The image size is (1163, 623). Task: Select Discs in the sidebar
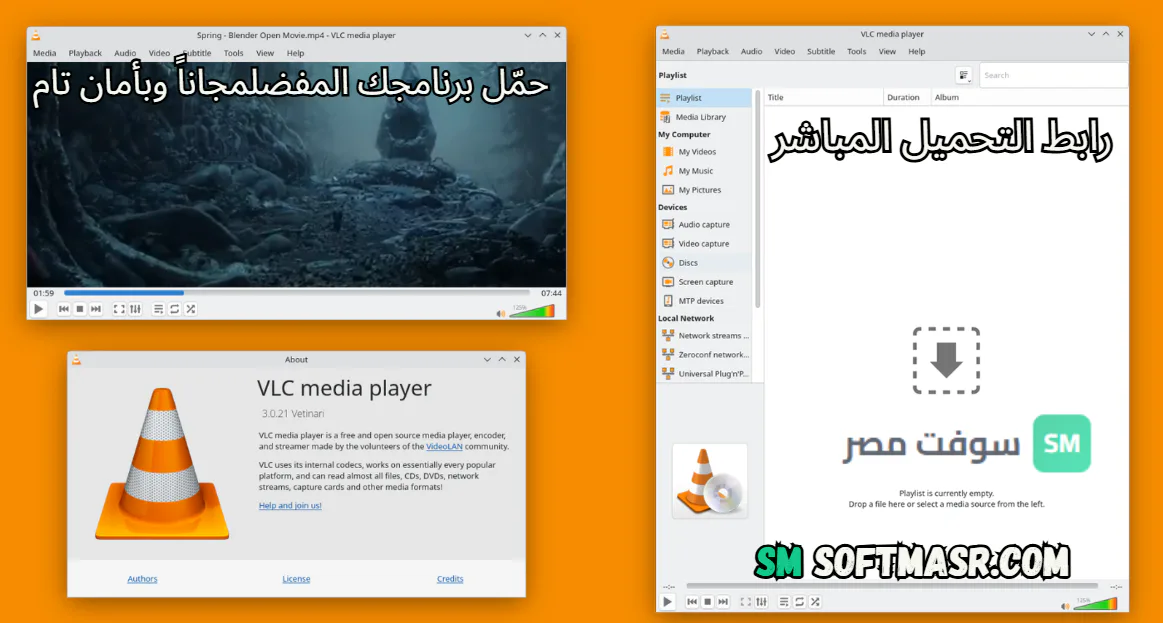(x=704, y=263)
